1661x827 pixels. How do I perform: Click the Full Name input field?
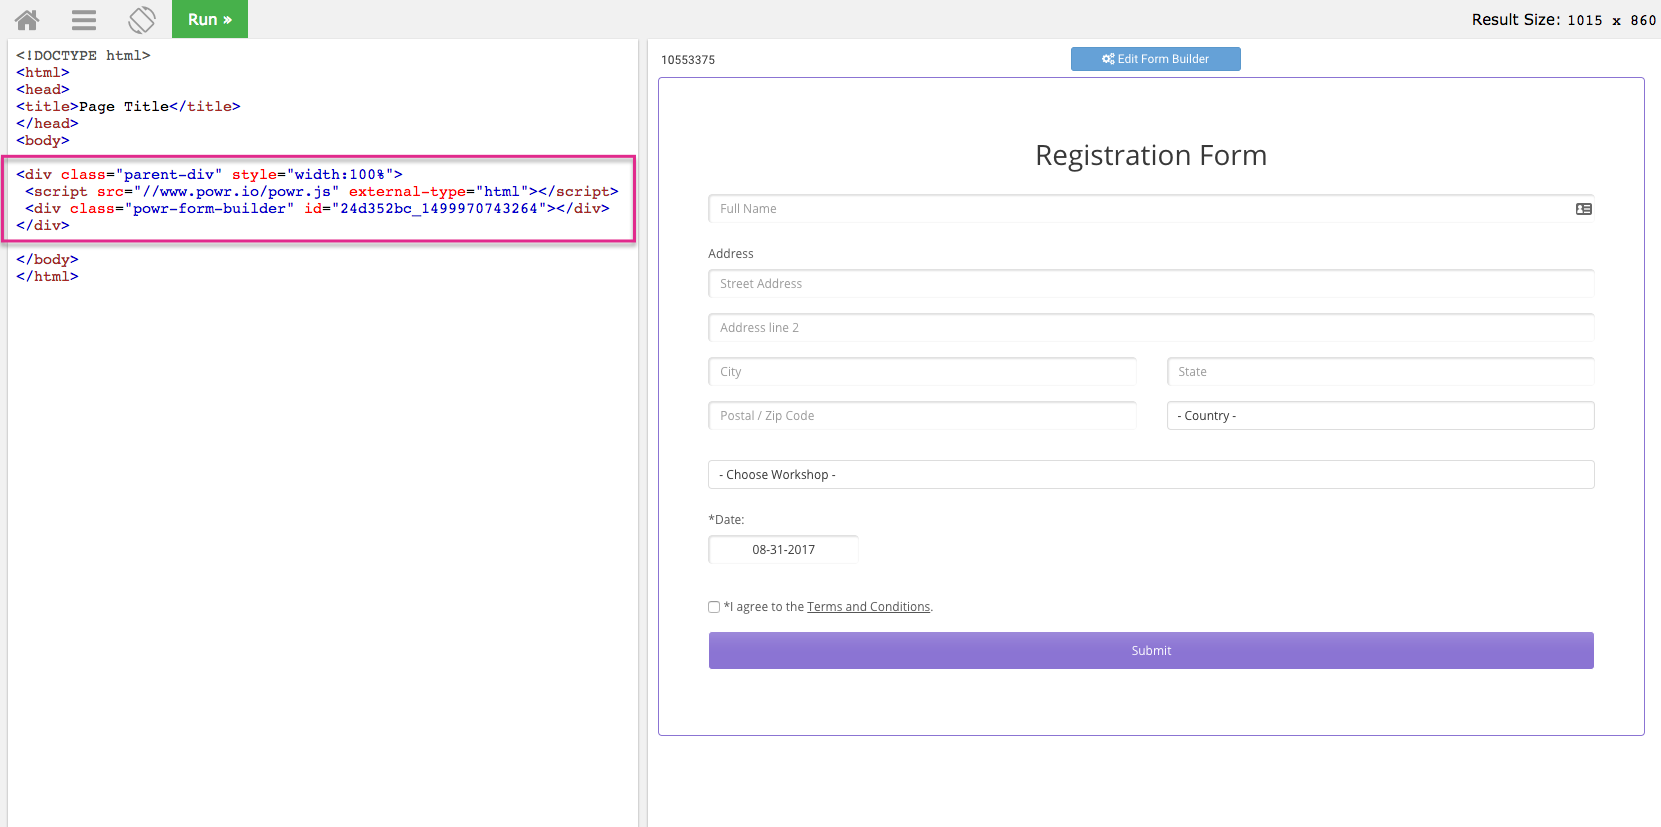pos(1151,209)
